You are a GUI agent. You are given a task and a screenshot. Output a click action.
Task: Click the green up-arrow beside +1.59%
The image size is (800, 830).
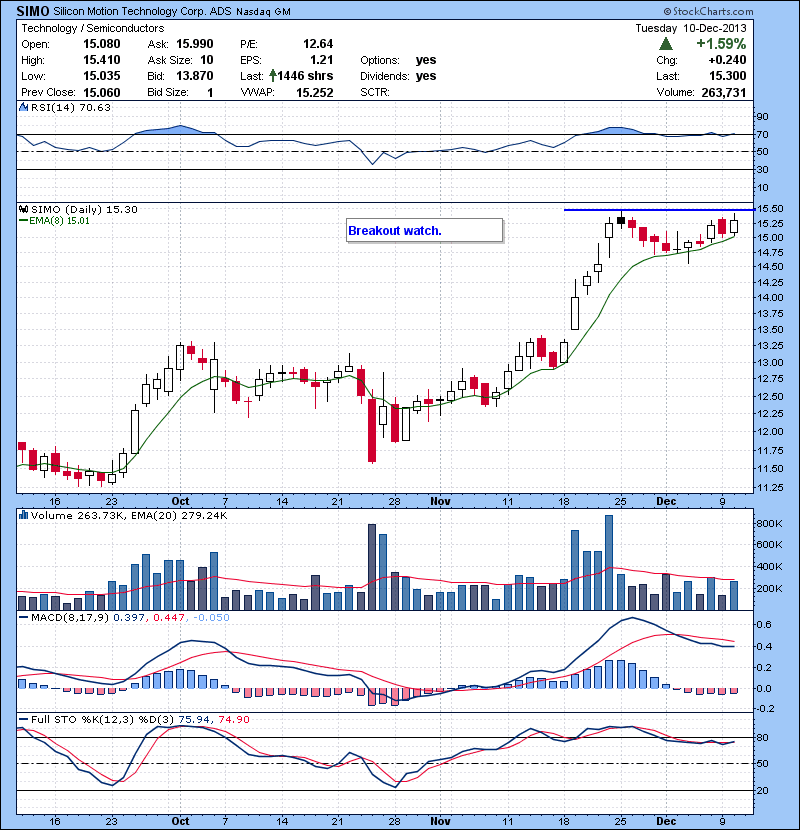(x=666, y=43)
